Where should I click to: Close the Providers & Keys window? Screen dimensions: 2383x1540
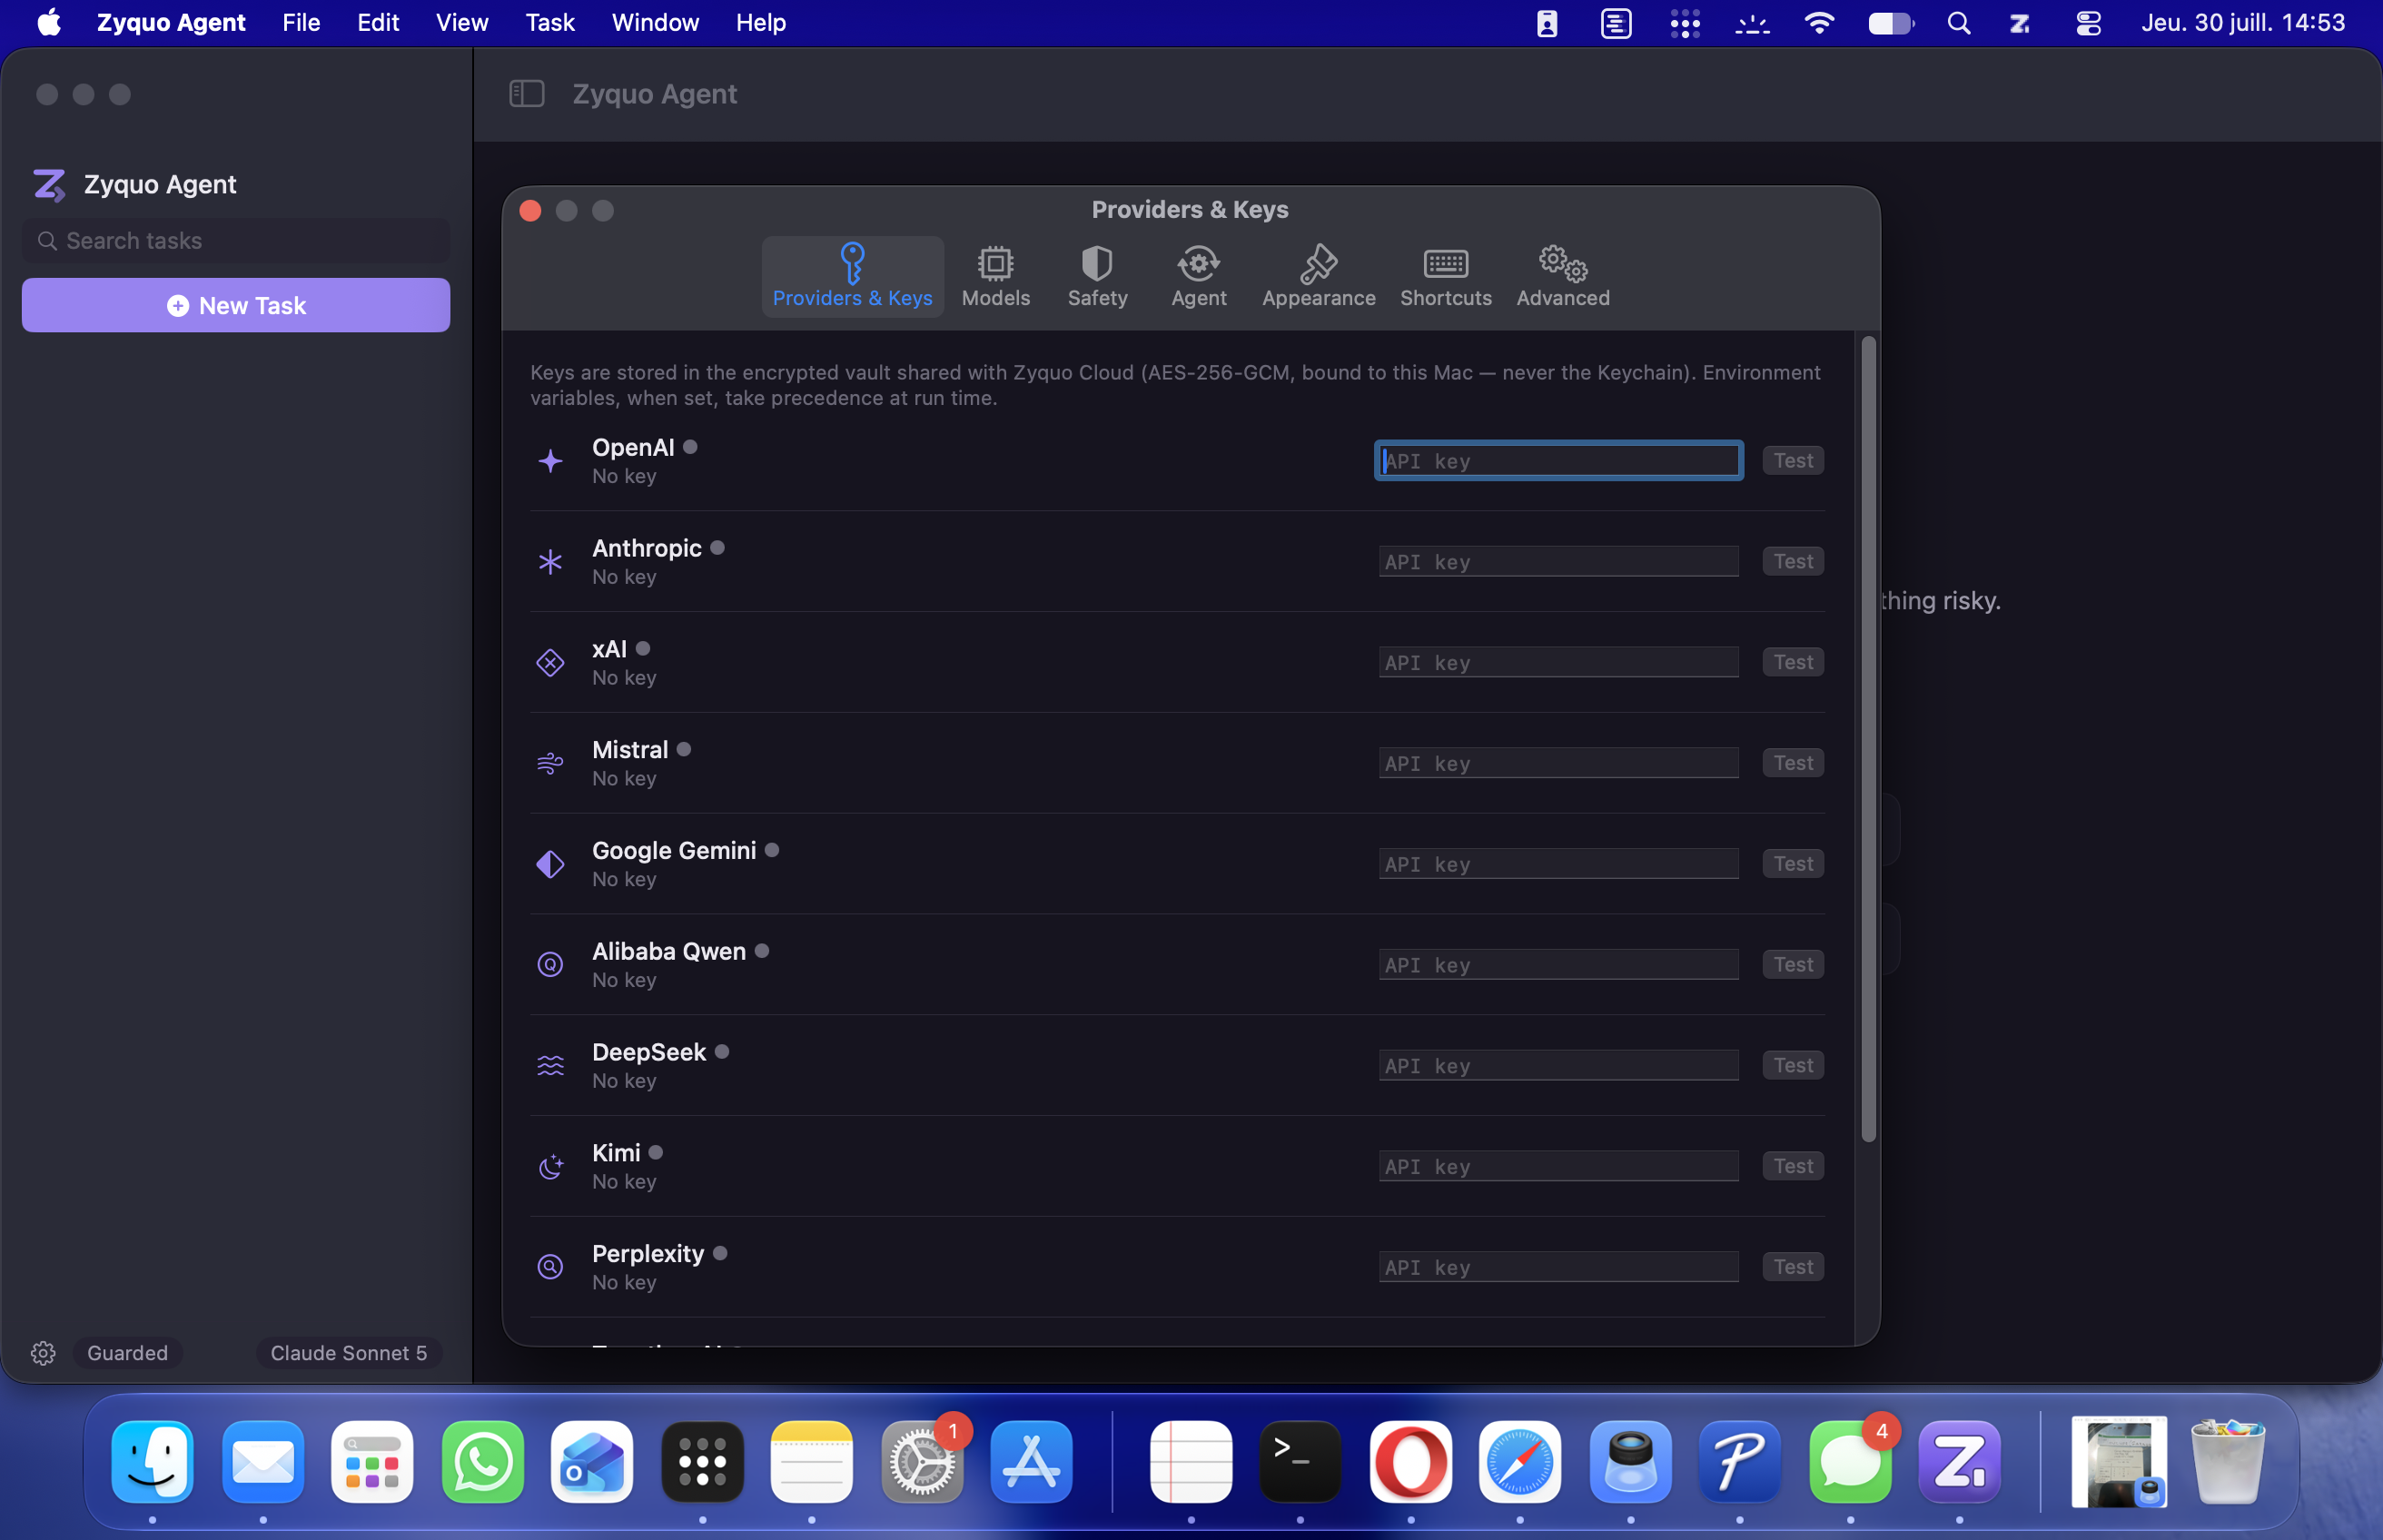(x=530, y=211)
